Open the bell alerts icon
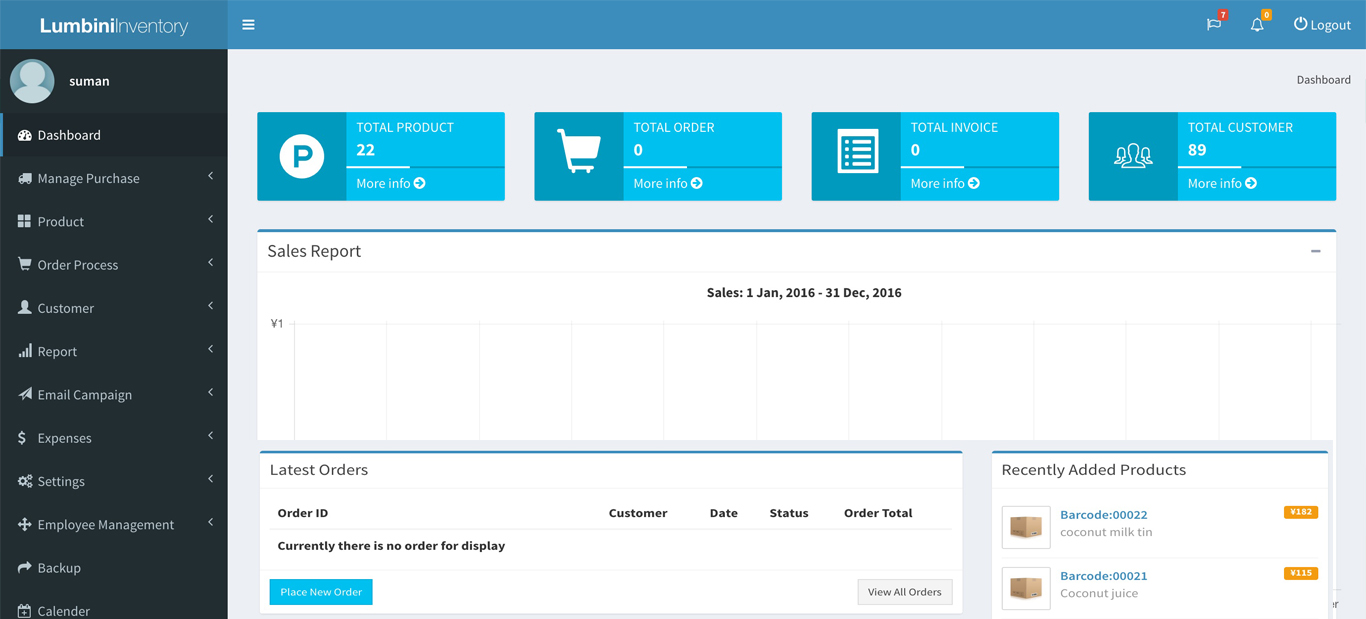 pyautogui.click(x=1257, y=25)
